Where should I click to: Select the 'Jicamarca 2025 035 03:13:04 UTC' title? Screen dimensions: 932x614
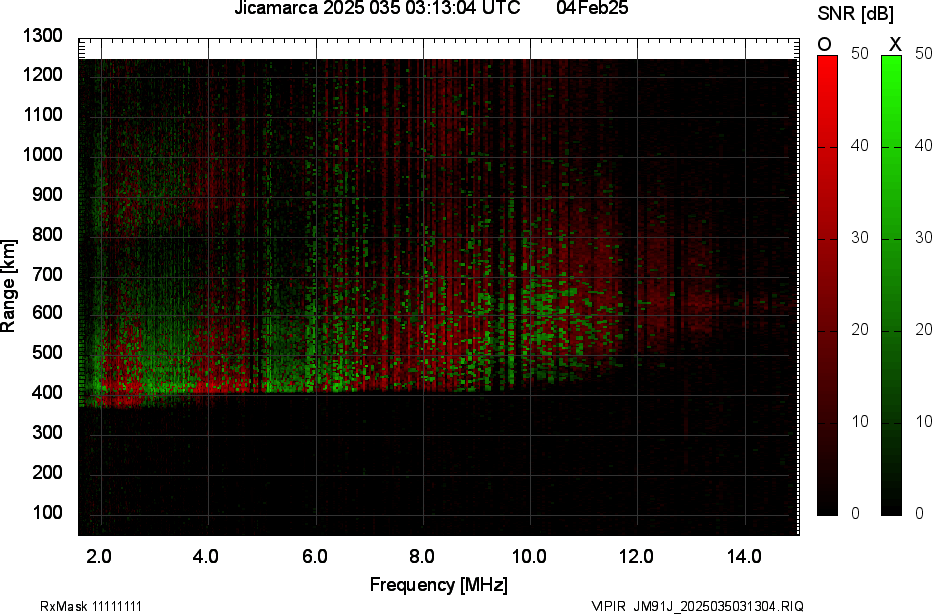click(x=377, y=9)
